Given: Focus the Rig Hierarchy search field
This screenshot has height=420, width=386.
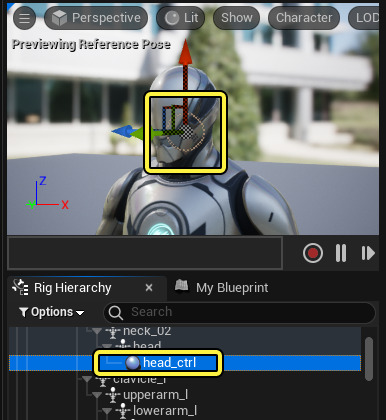Looking at the screenshot, I should coord(240,312).
